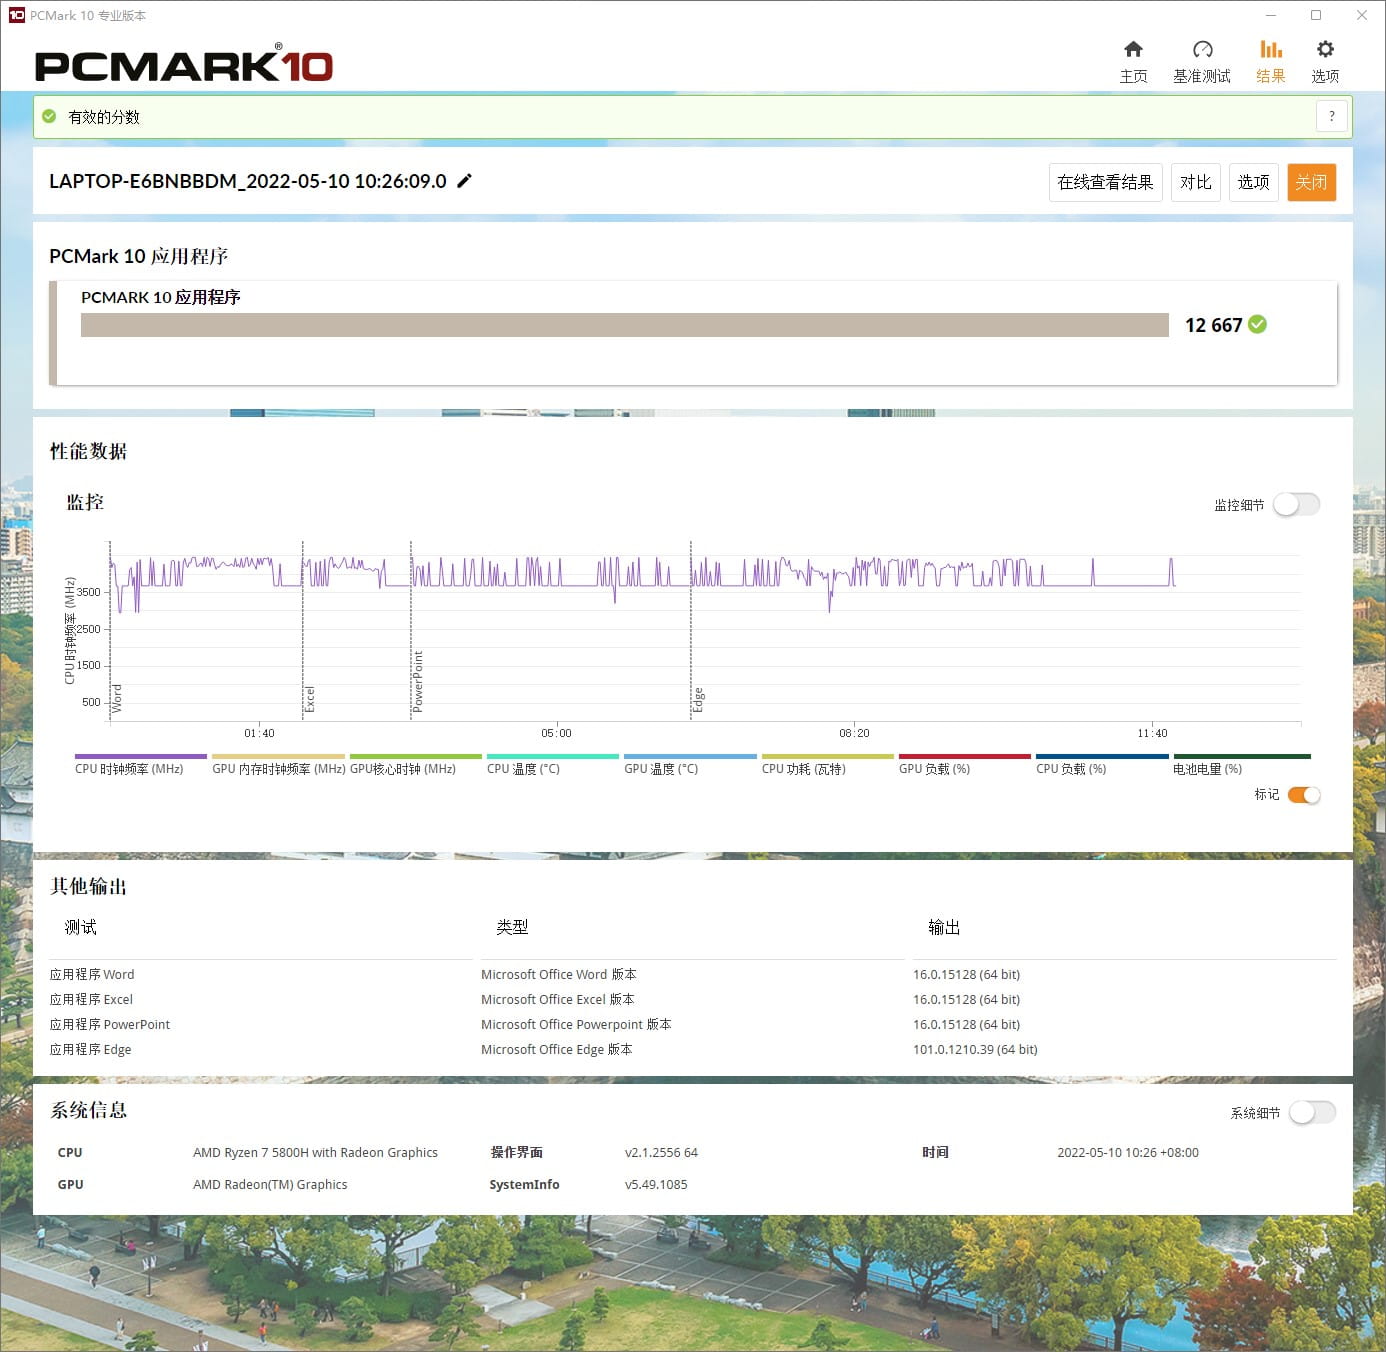
Task: Toggle the 监控细节 switch on
Action: point(1296,505)
